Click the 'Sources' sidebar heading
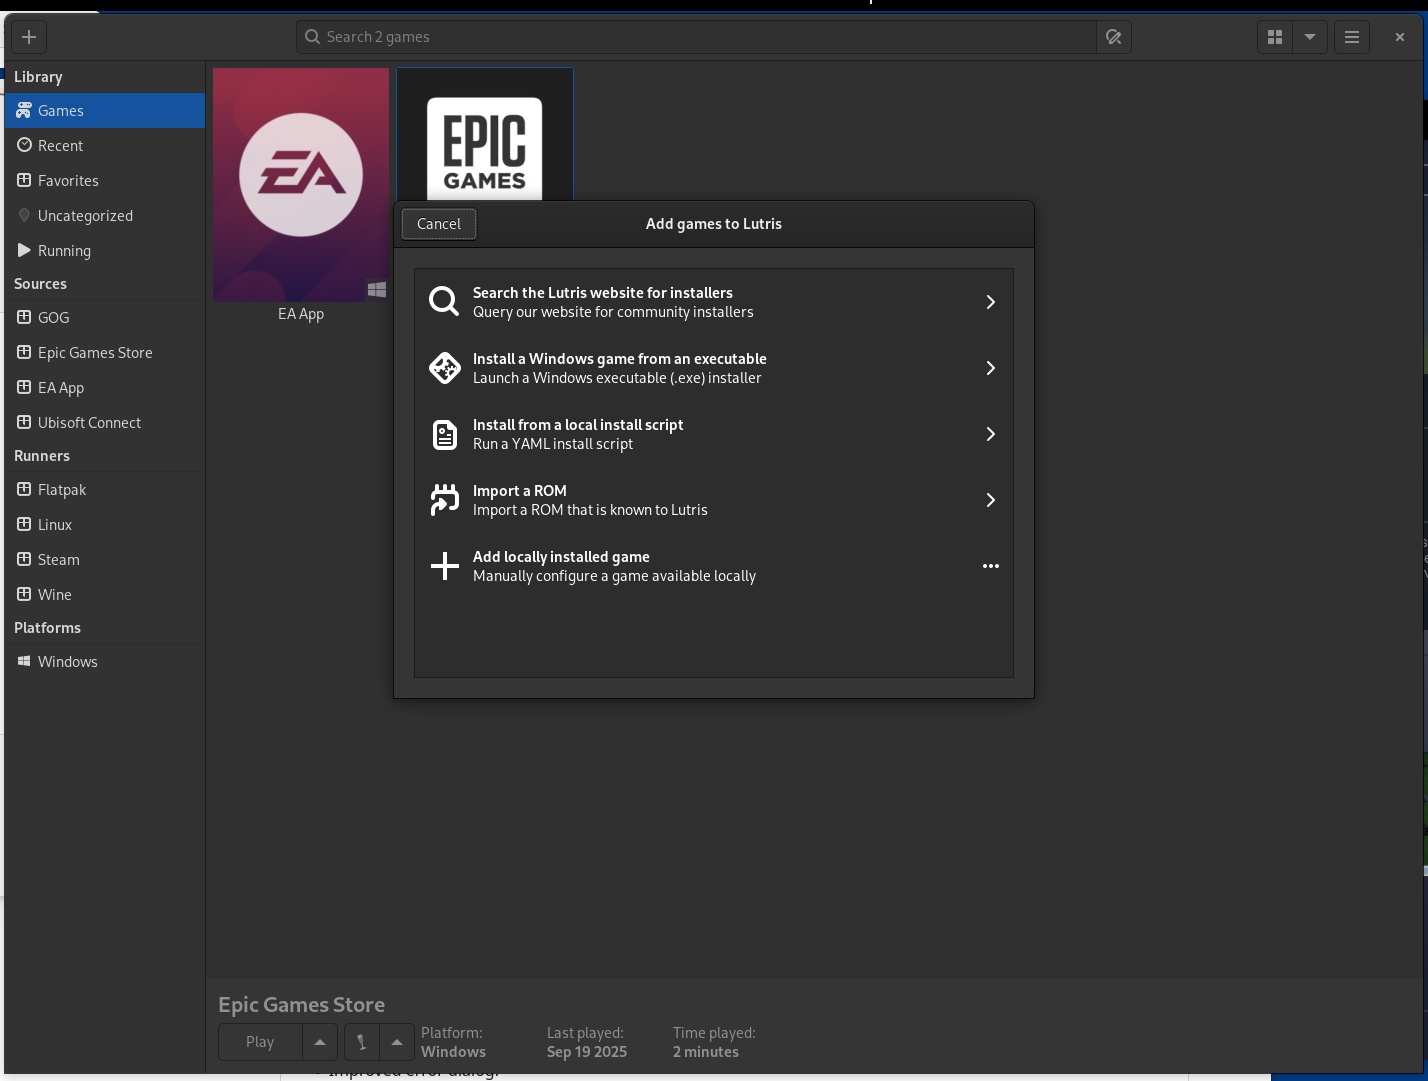Viewport: 1428px width, 1081px height. 41,284
